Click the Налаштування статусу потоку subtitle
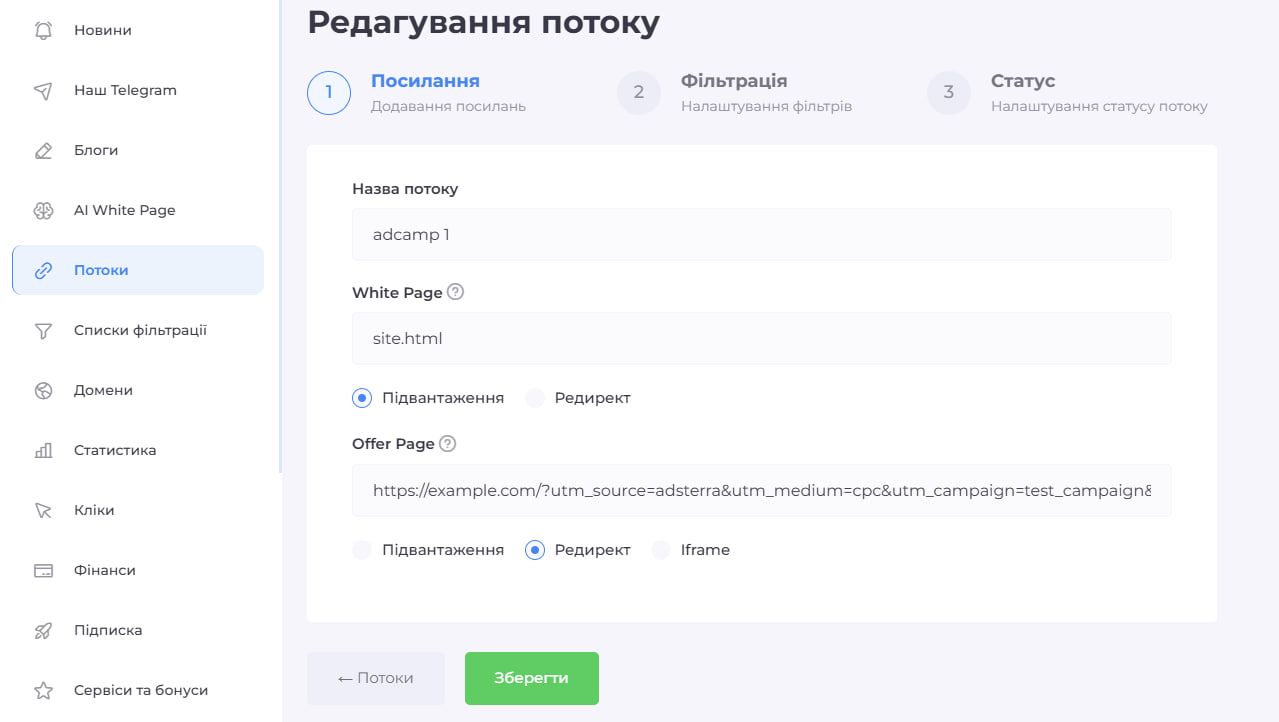Viewport: 1279px width, 722px height. (x=1099, y=106)
